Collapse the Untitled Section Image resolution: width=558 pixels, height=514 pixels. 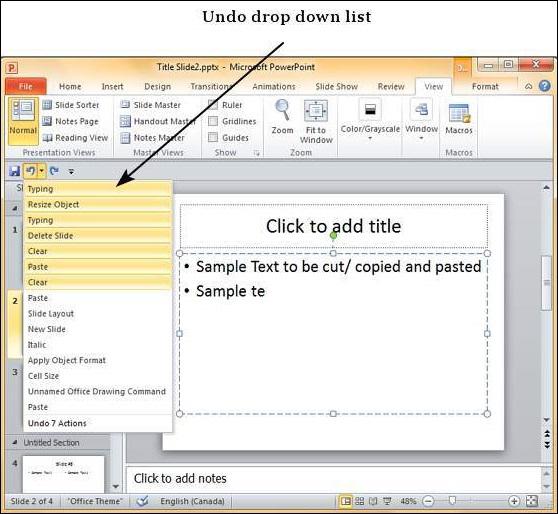pyautogui.click(x=14, y=442)
